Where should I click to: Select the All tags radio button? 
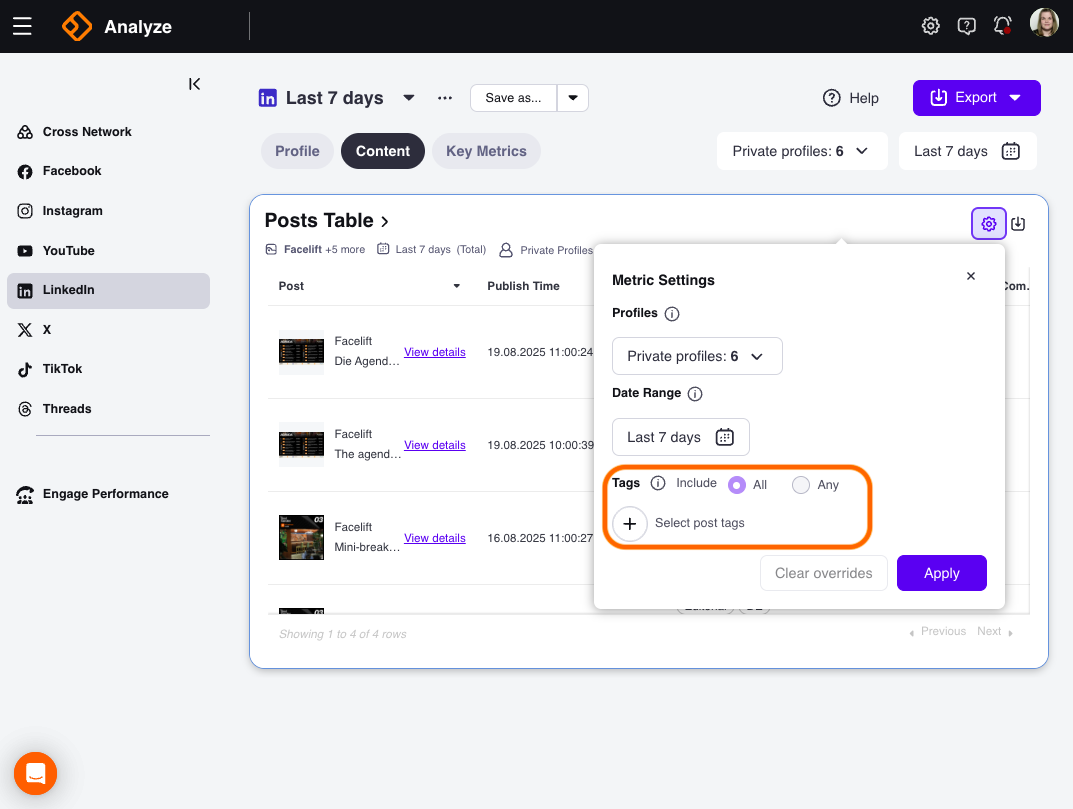pyautogui.click(x=736, y=485)
